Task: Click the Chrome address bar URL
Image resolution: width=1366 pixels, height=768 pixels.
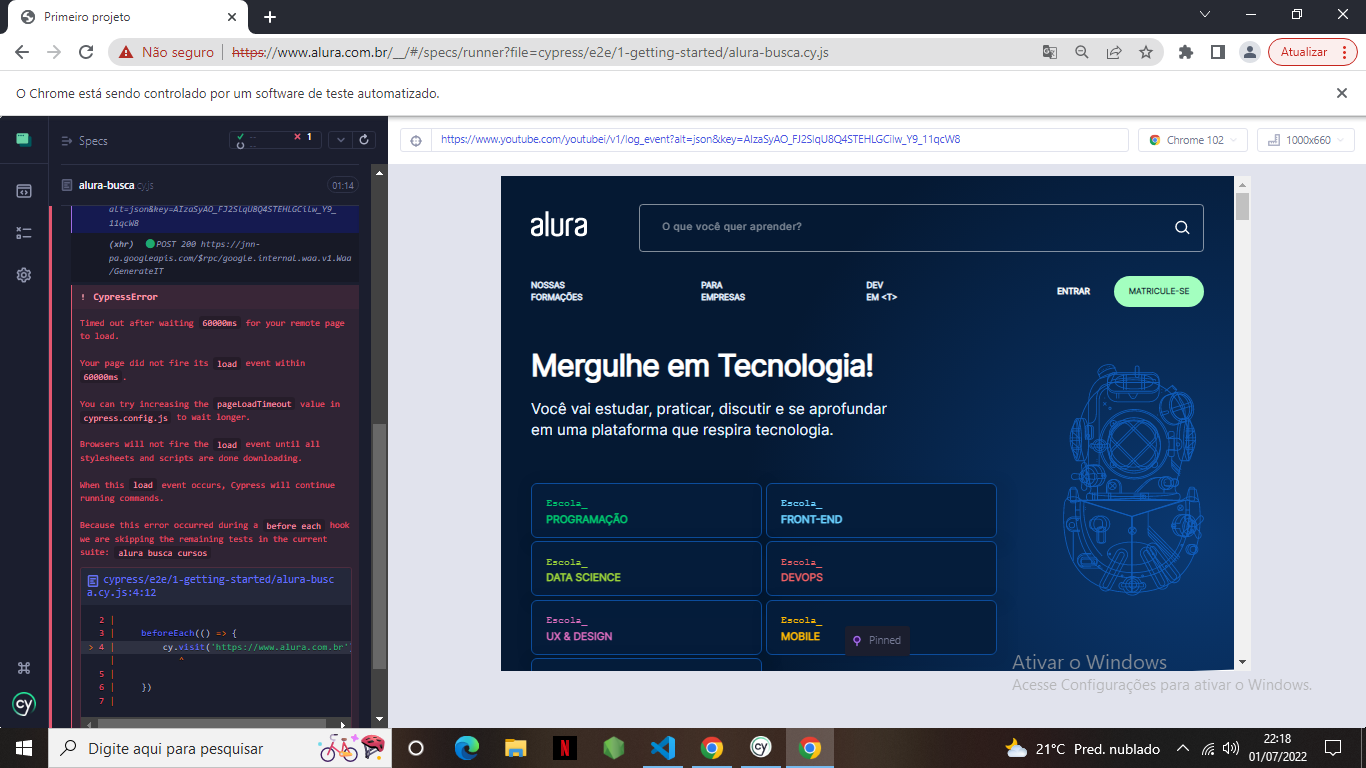Action: [x=530, y=52]
